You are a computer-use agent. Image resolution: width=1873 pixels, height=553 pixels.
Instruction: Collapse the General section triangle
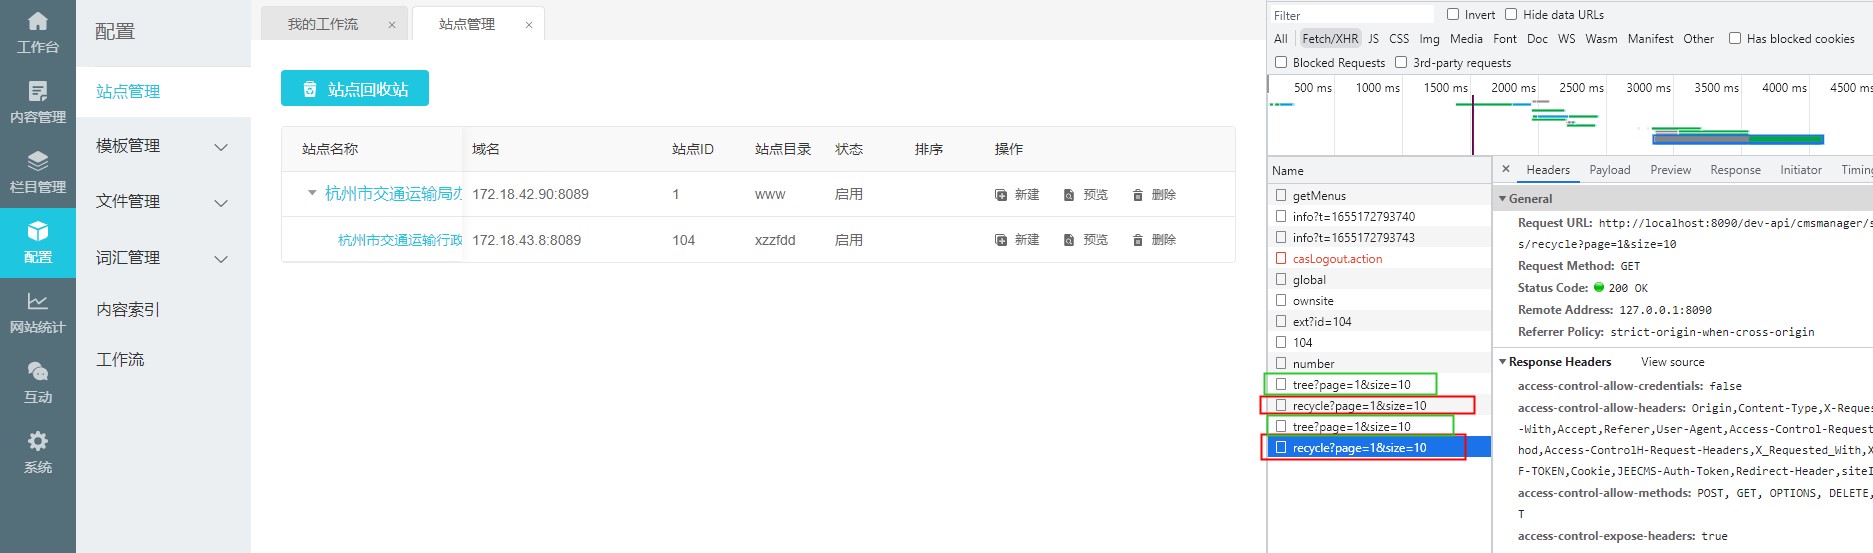(x=1502, y=199)
